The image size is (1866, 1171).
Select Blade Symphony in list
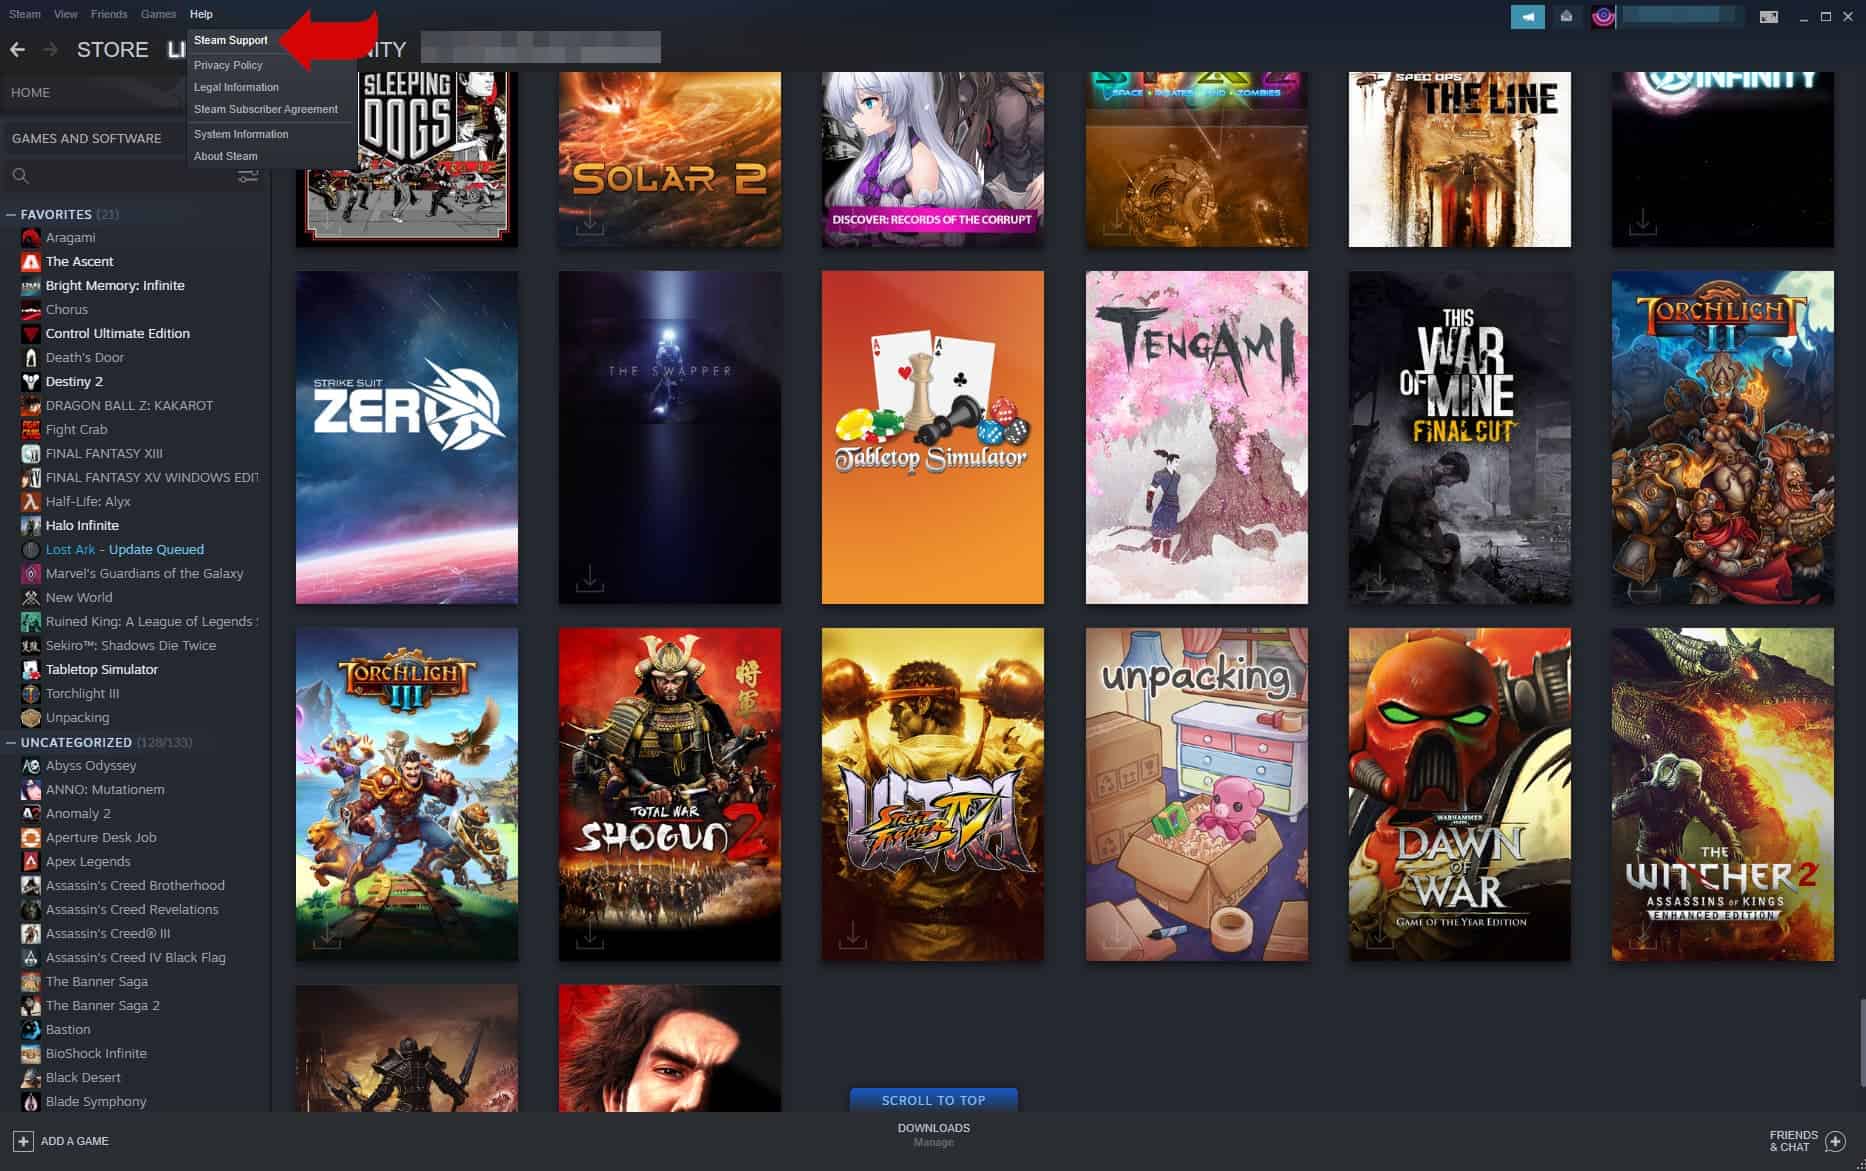(x=96, y=1101)
